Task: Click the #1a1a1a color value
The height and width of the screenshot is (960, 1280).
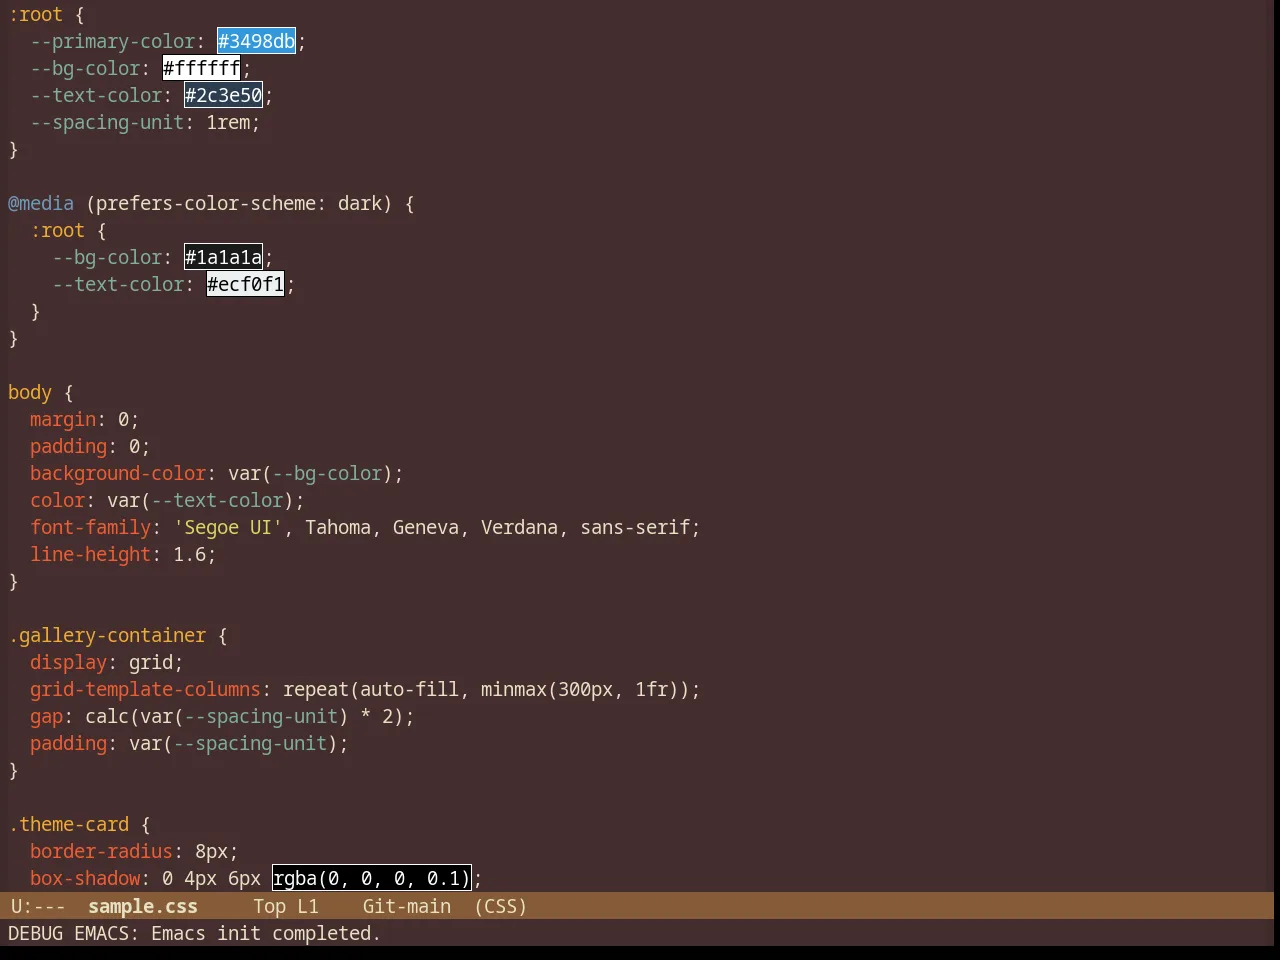Action: (x=223, y=257)
